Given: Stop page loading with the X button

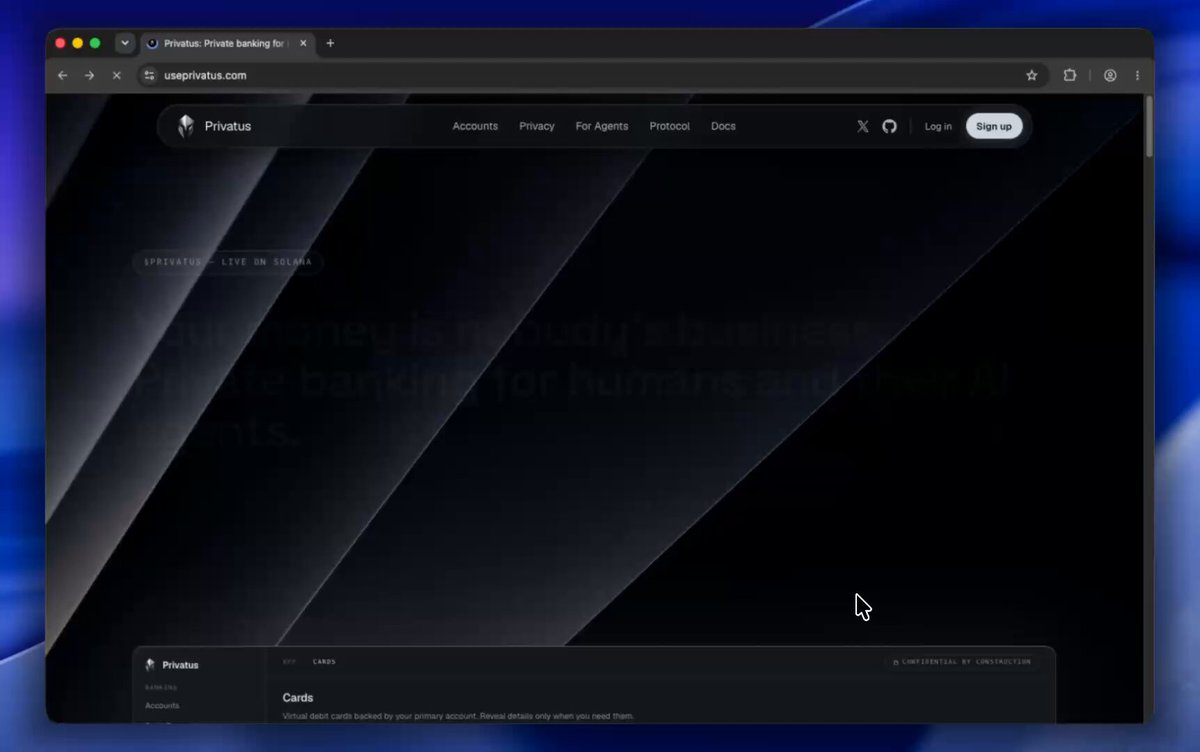Looking at the screenshot, I should 116,75.
